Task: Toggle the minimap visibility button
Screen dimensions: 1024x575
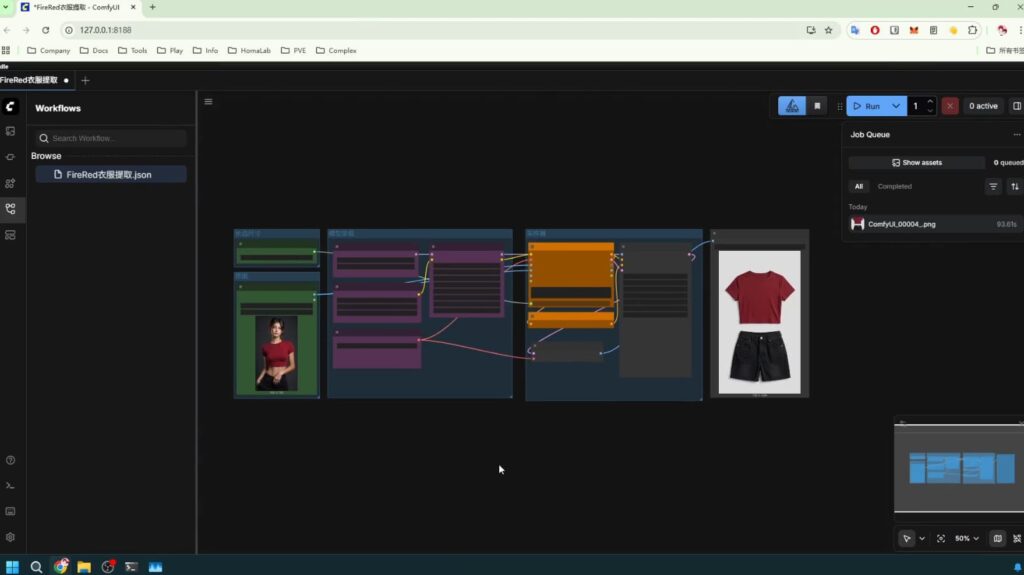Action: coord(997,538)
